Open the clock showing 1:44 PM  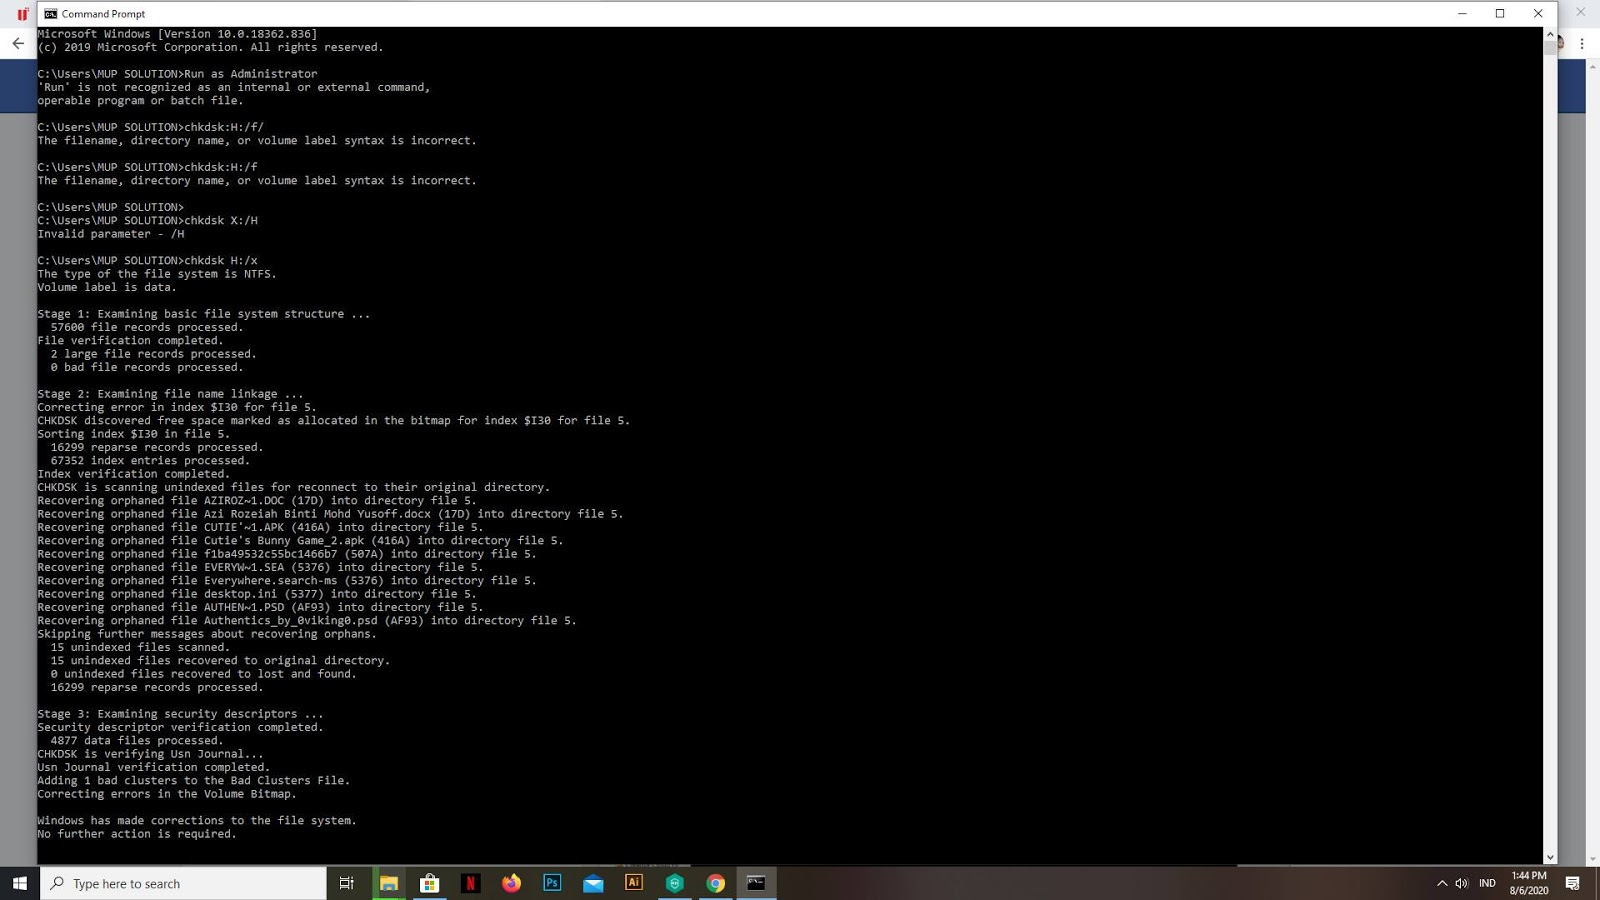[1529, 883]
